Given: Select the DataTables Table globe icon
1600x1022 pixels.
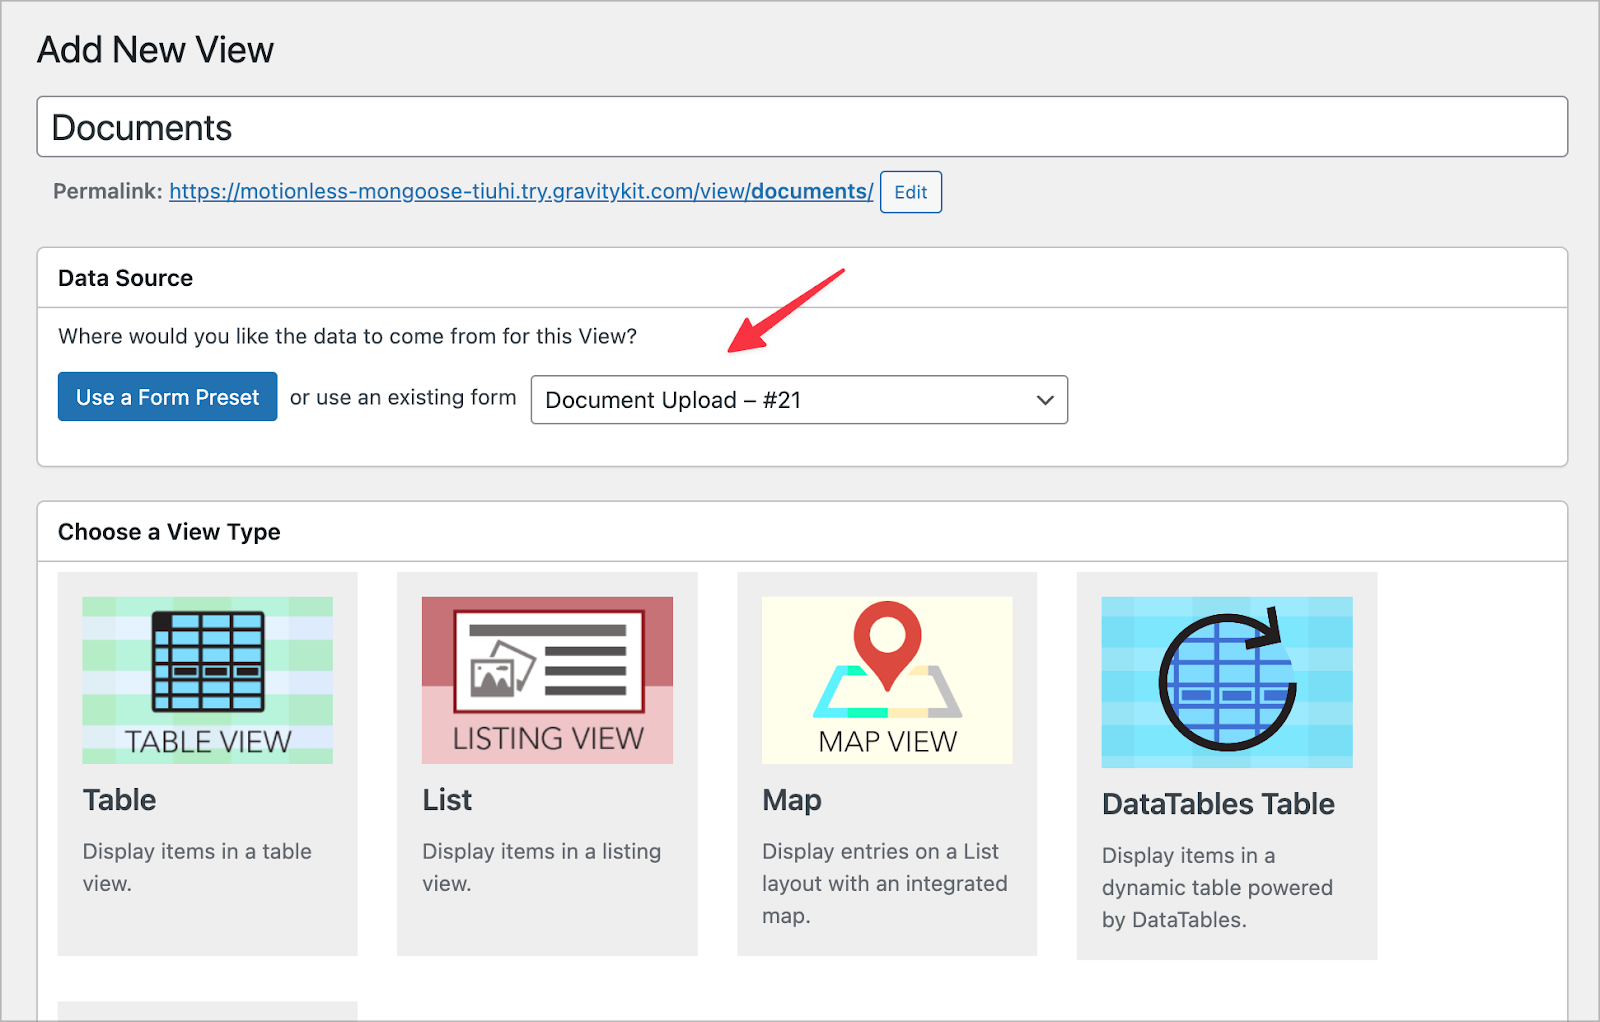Looking at the screenshot, I should tap(1227, 682).
